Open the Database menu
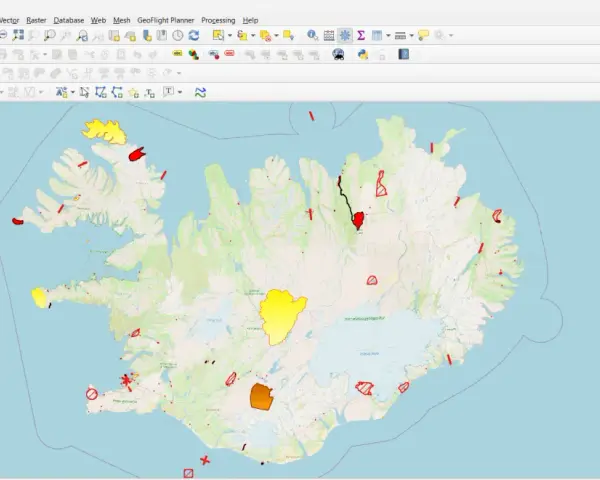Screen dimensions: 600x480 coord(69,20)
